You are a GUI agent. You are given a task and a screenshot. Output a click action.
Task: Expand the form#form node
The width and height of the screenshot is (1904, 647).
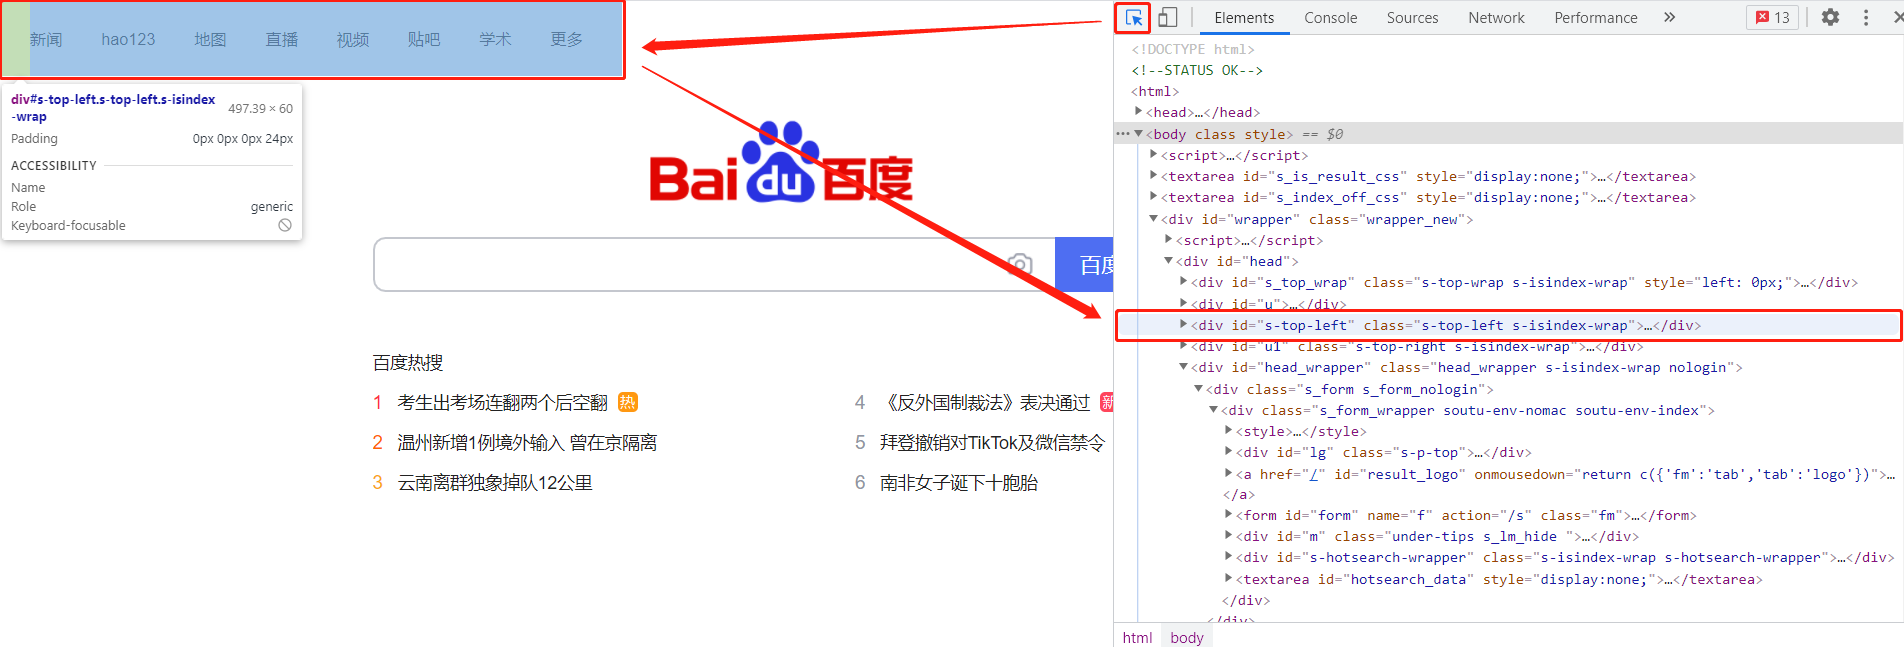coord(1228,514)
